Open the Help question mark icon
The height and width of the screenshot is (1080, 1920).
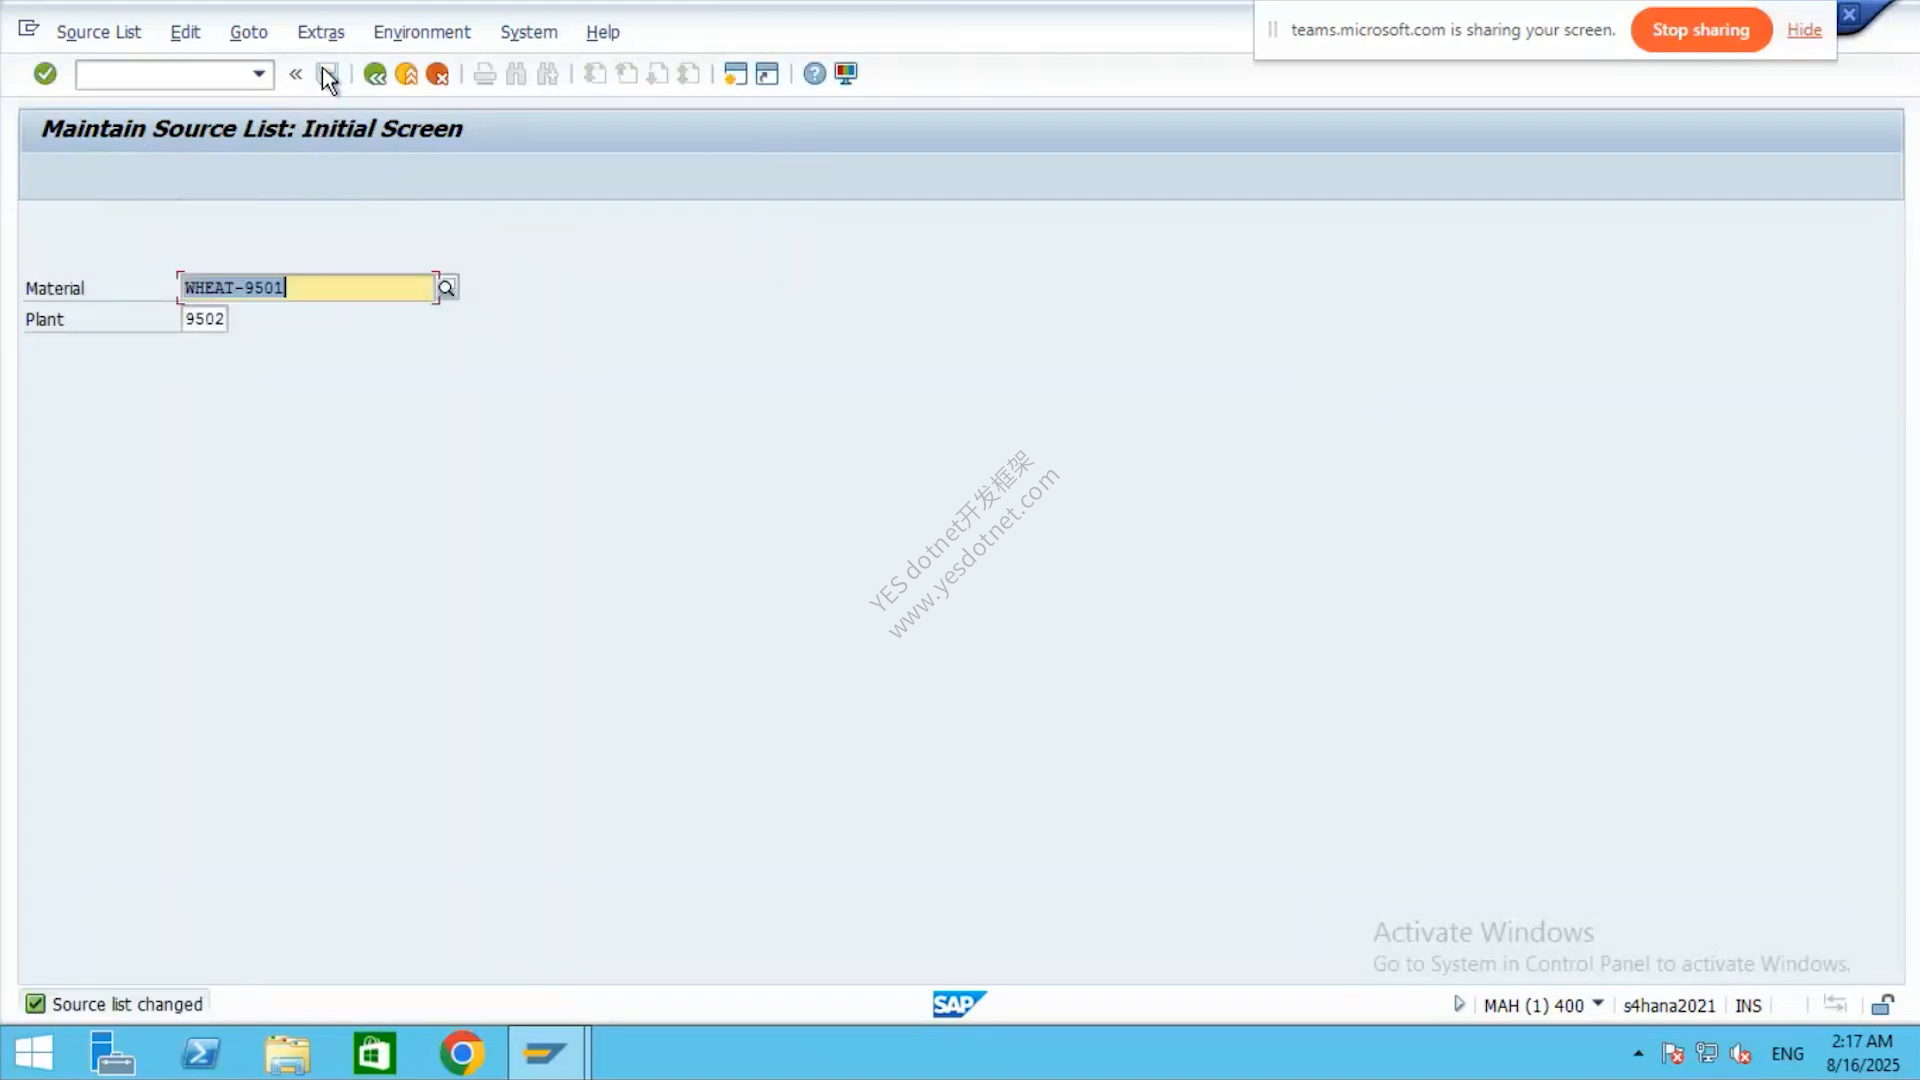[x=815, y=74]
